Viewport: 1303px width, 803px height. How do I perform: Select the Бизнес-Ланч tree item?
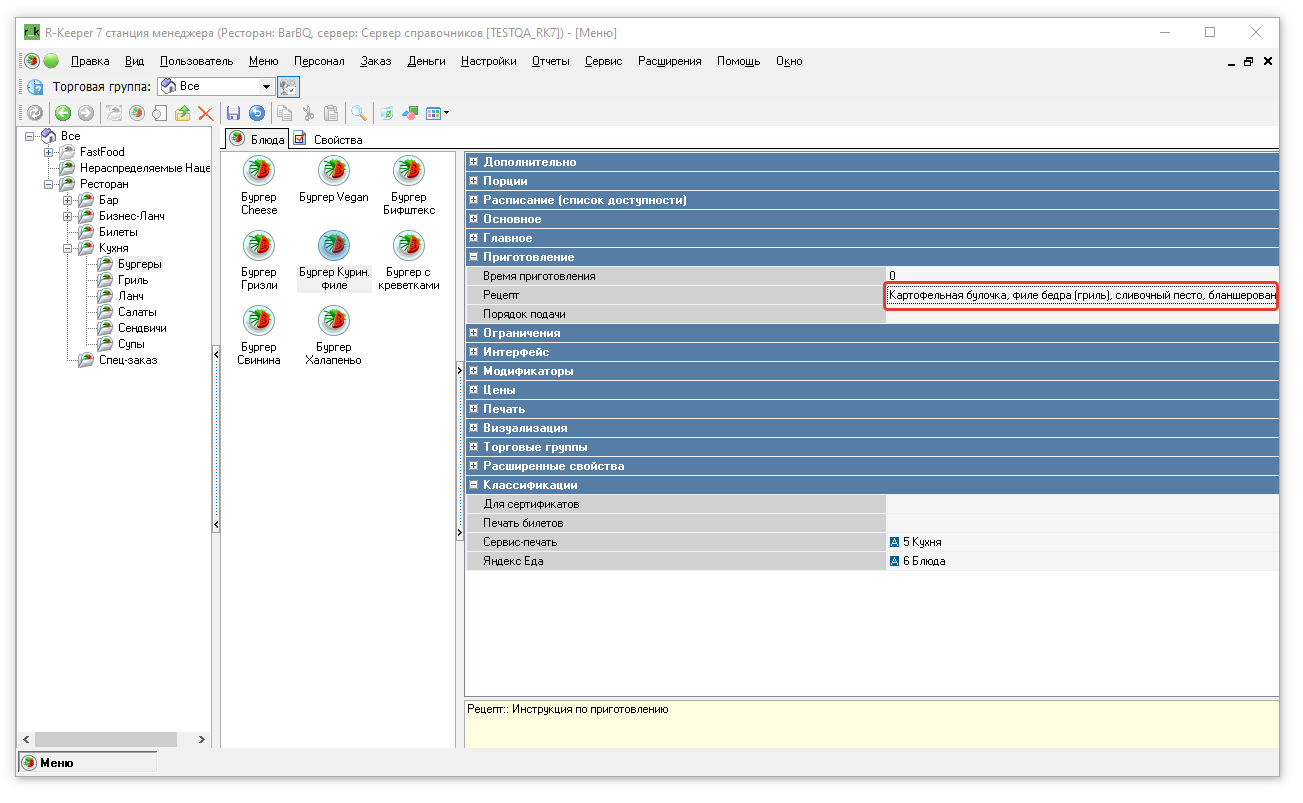click(131, 216)
